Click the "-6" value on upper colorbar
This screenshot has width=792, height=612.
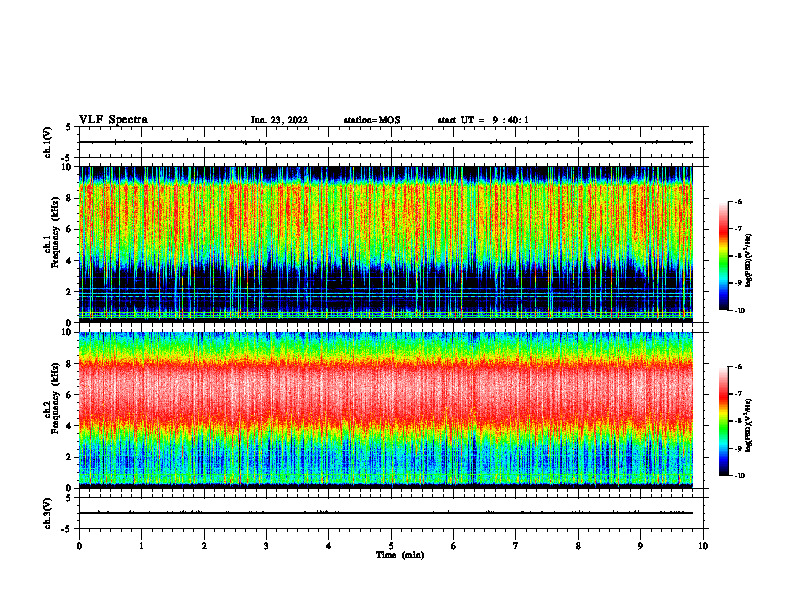tap(738, 202)
